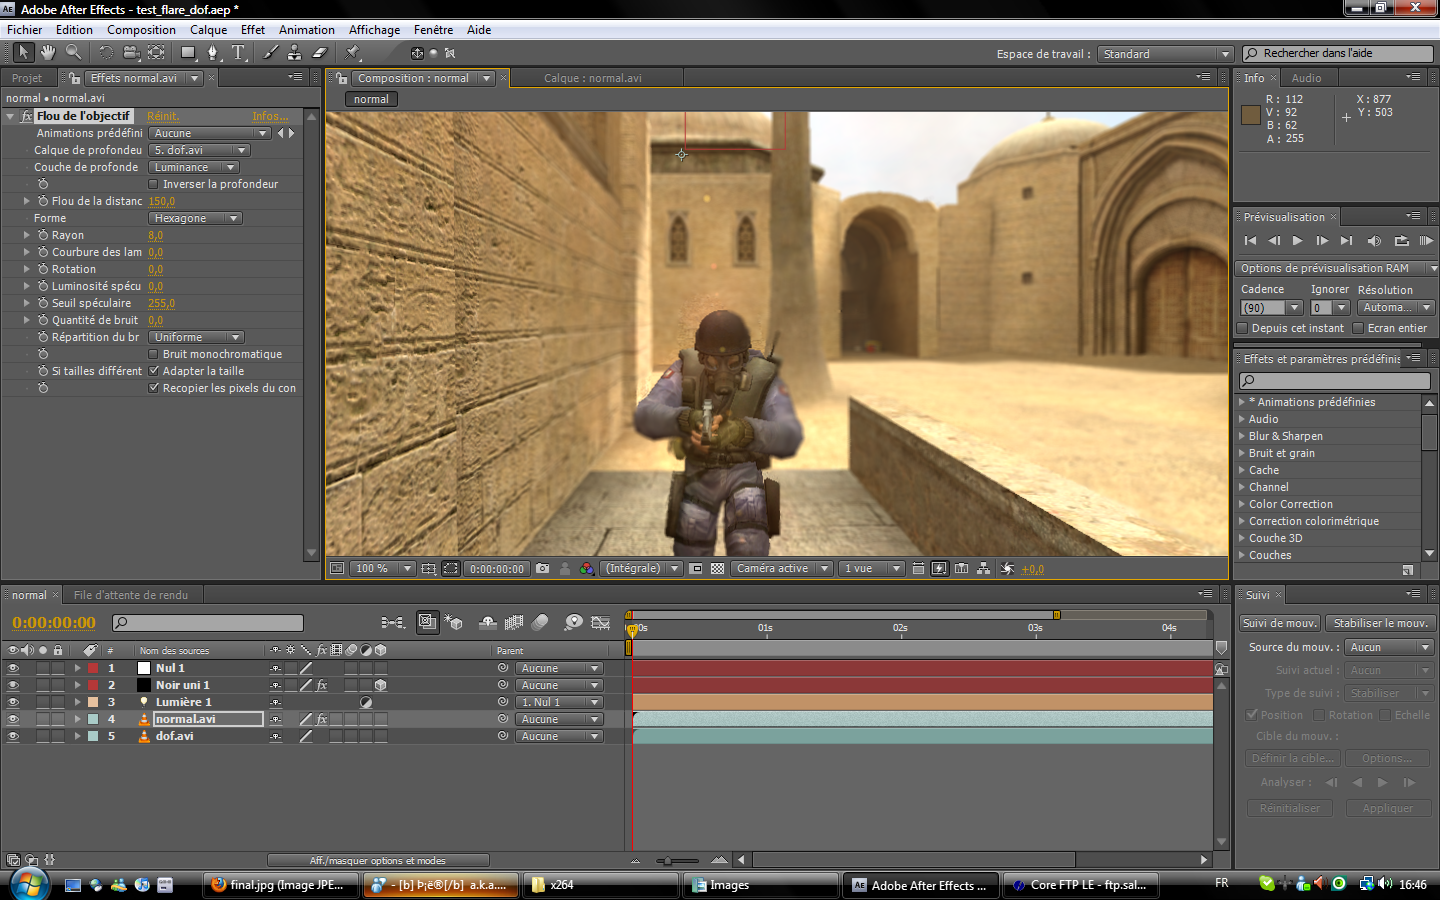The width and height of the screenshot is (1440, 900).
Task: Enable Bruit monochromatique checkbox
Action: (153, 354)
